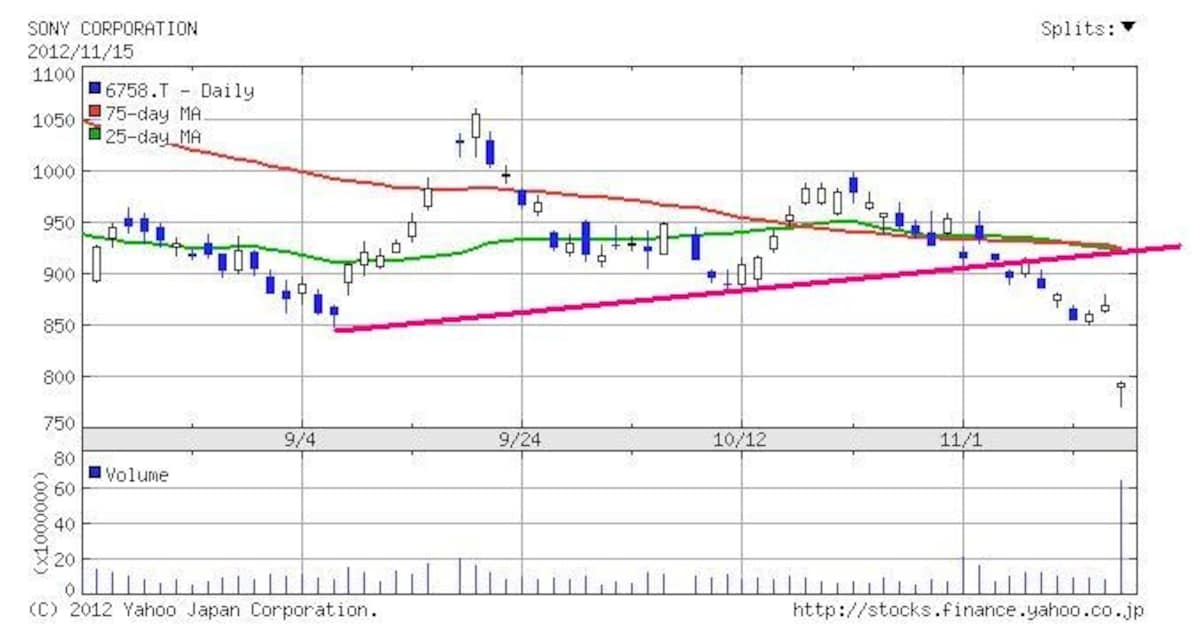Click the blue Volume legend swatch

pos(95,472)
